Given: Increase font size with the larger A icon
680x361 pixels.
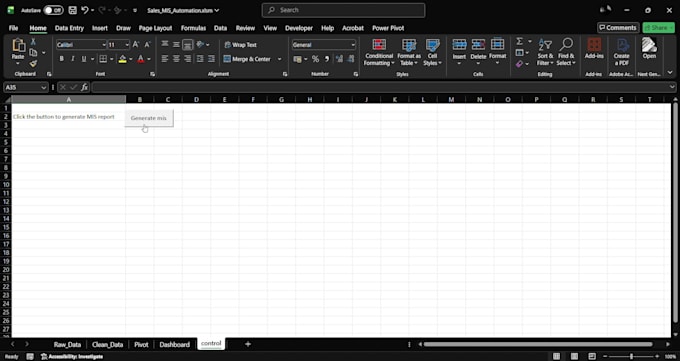Looking at the screenshot, I should pyautogui.click(x=136, y=45).
